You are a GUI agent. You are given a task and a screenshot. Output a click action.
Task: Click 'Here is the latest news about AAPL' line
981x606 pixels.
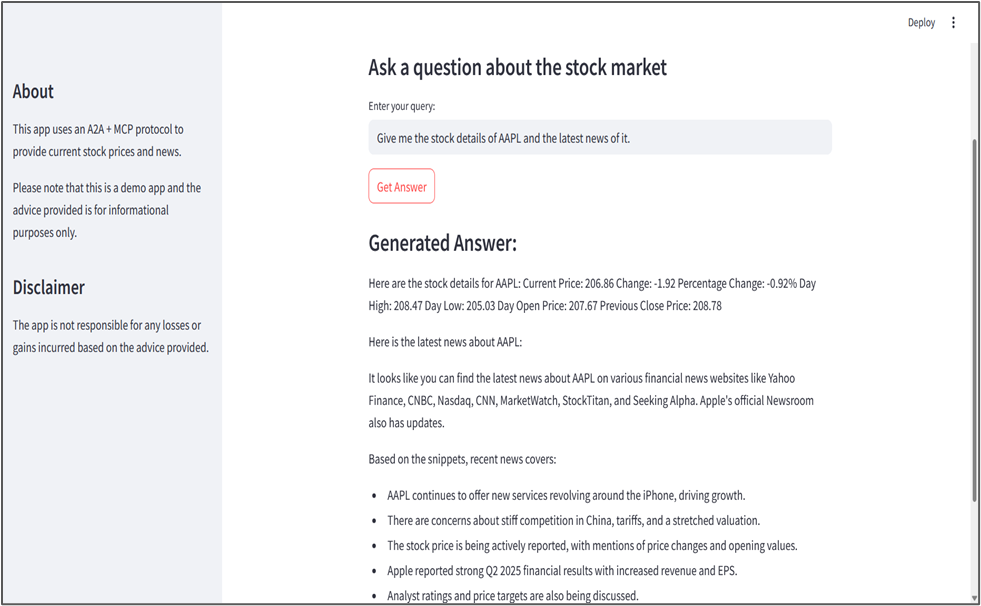(445, 342)
